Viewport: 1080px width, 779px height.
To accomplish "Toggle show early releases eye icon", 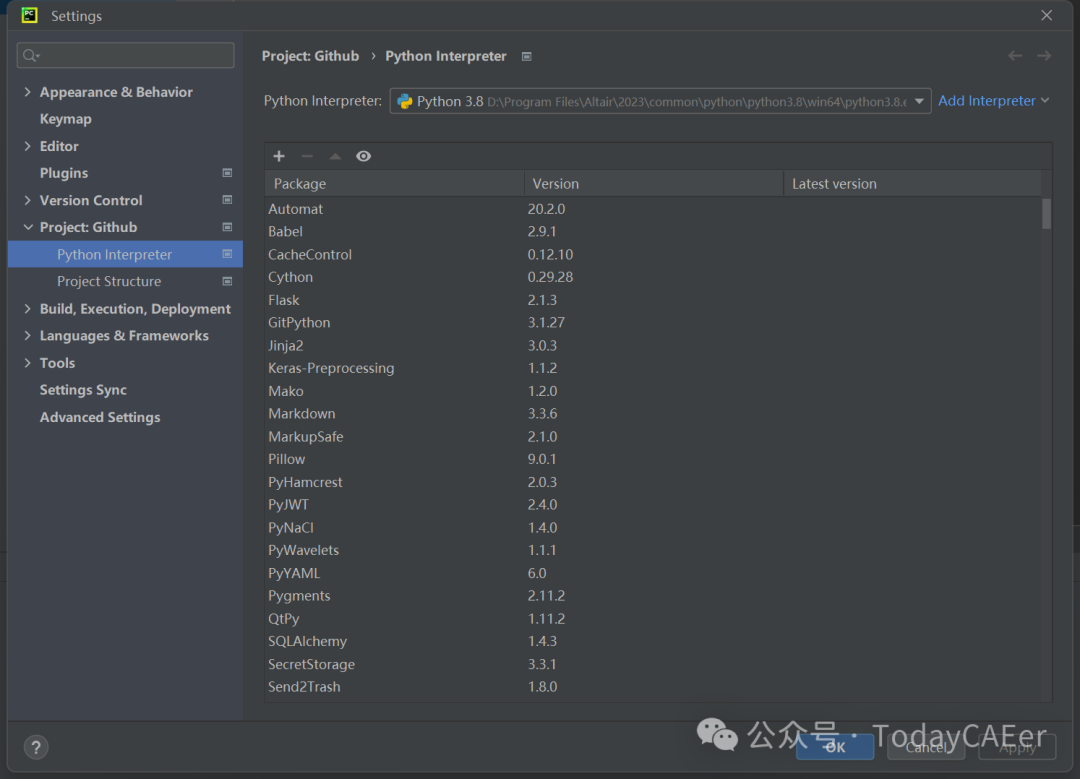I will pos(364,156).
